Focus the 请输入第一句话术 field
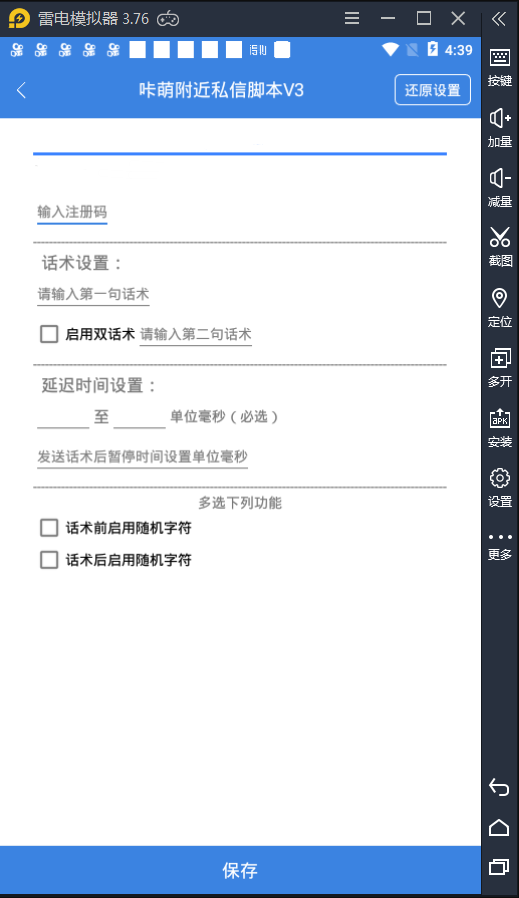Viewport: 519px width, 898px height. 93,295
